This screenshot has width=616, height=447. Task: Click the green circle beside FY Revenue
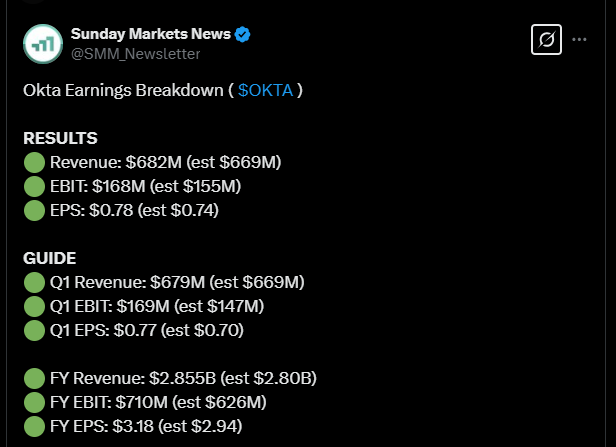tap(34, 378)
